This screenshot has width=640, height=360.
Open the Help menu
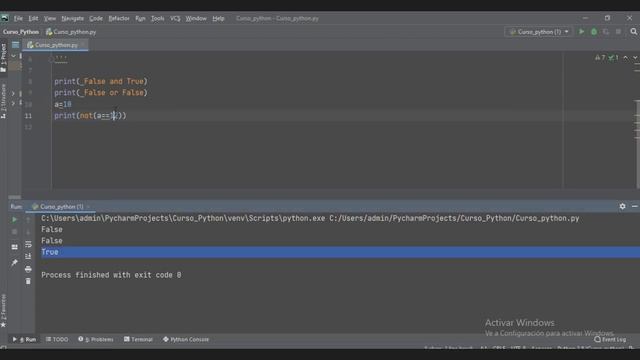coord(218,18)
